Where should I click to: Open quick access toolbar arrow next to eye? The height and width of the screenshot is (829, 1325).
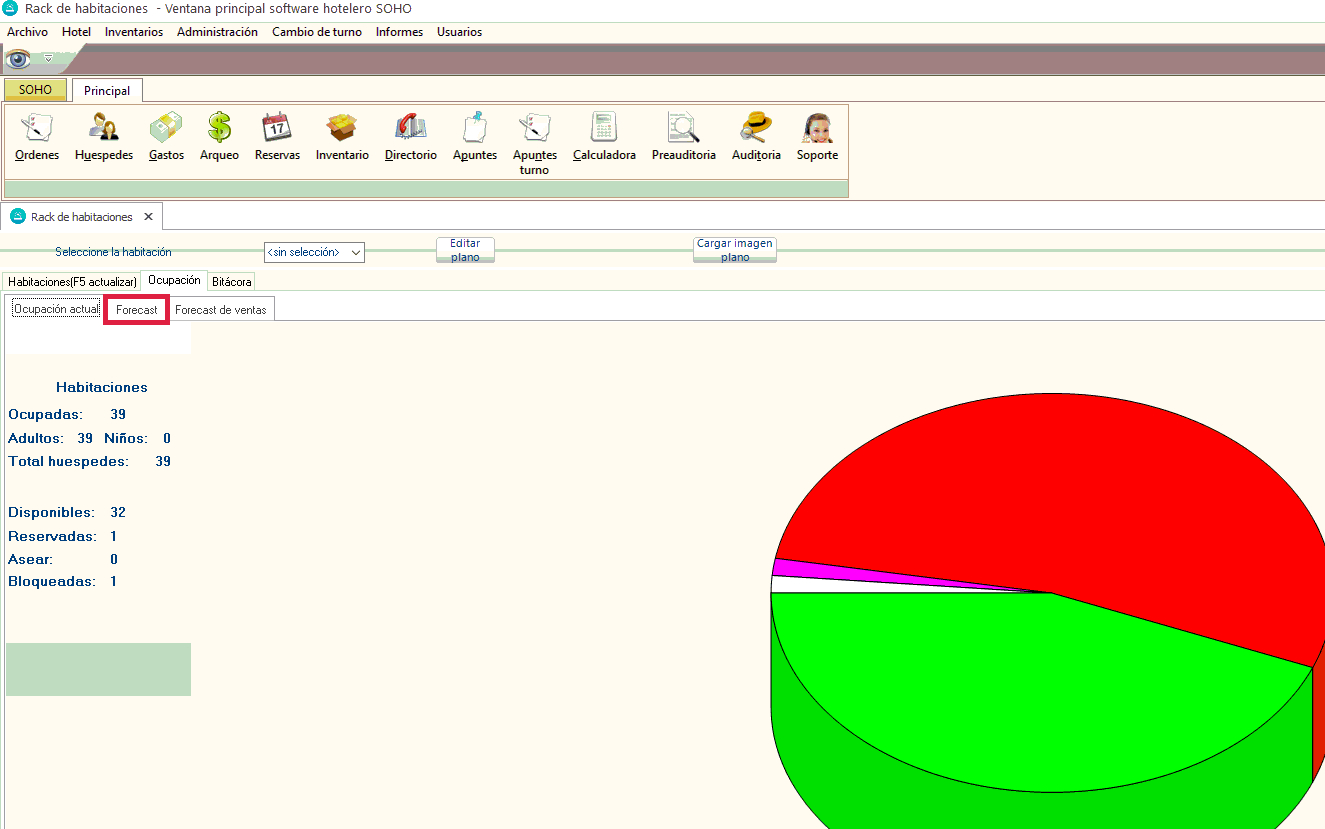point(47,58)
